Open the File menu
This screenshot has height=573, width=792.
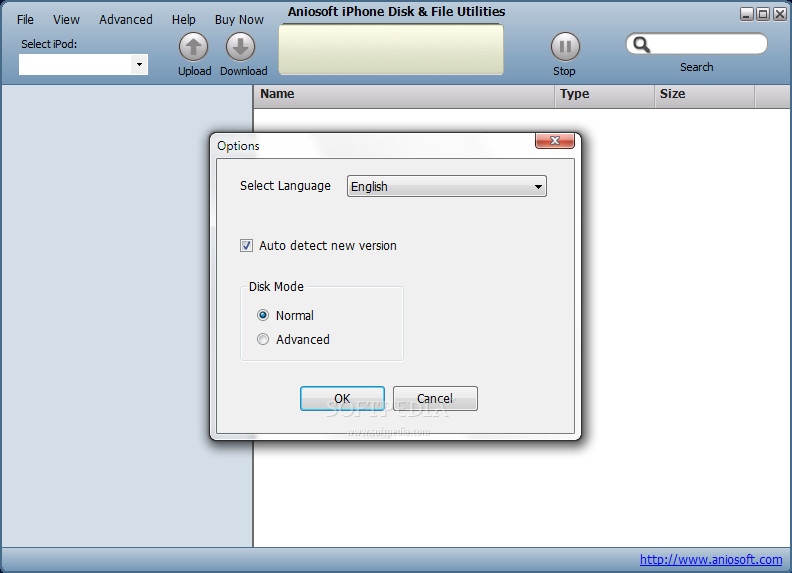(25, 20)
